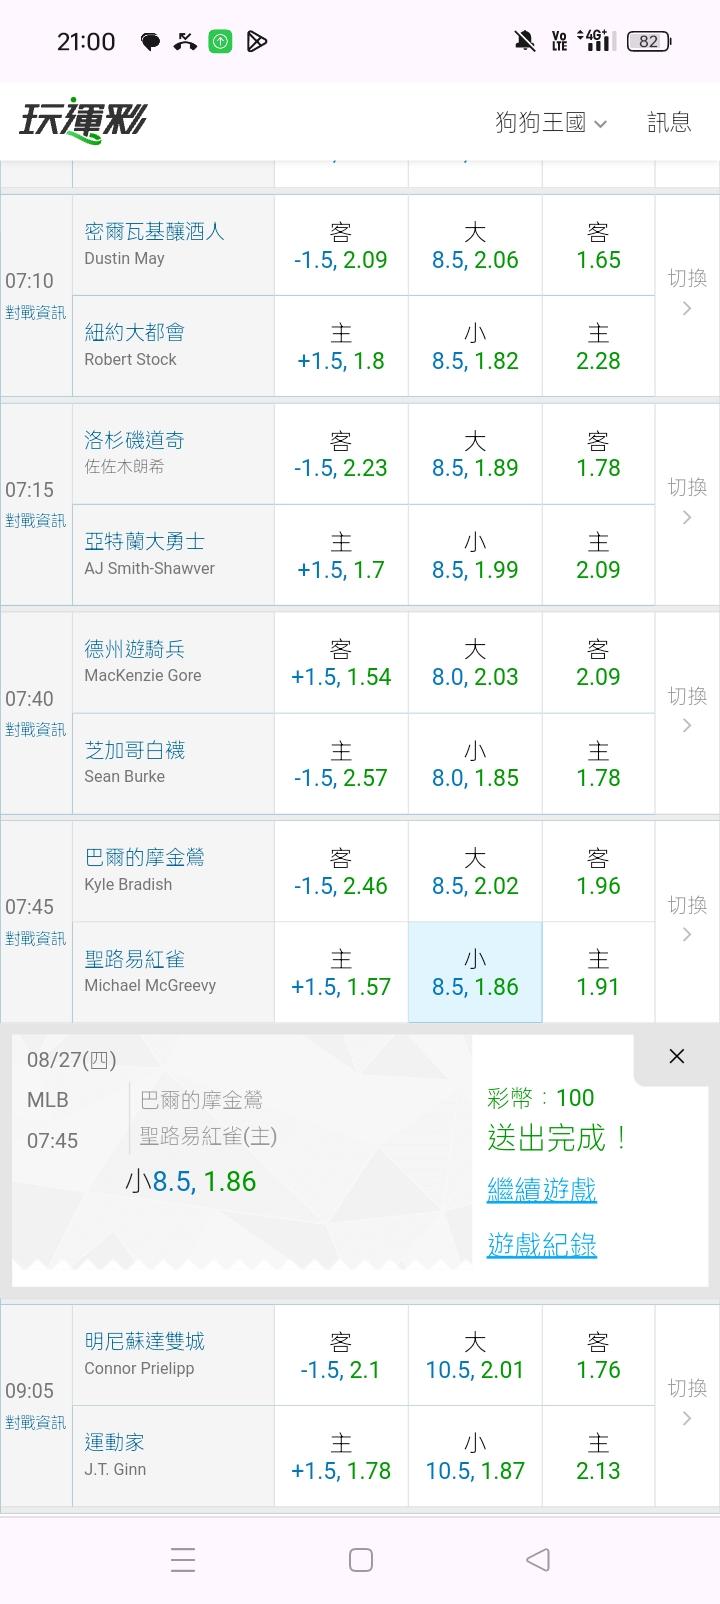Open the 訊息 messages menu

[x=669, y=122]
